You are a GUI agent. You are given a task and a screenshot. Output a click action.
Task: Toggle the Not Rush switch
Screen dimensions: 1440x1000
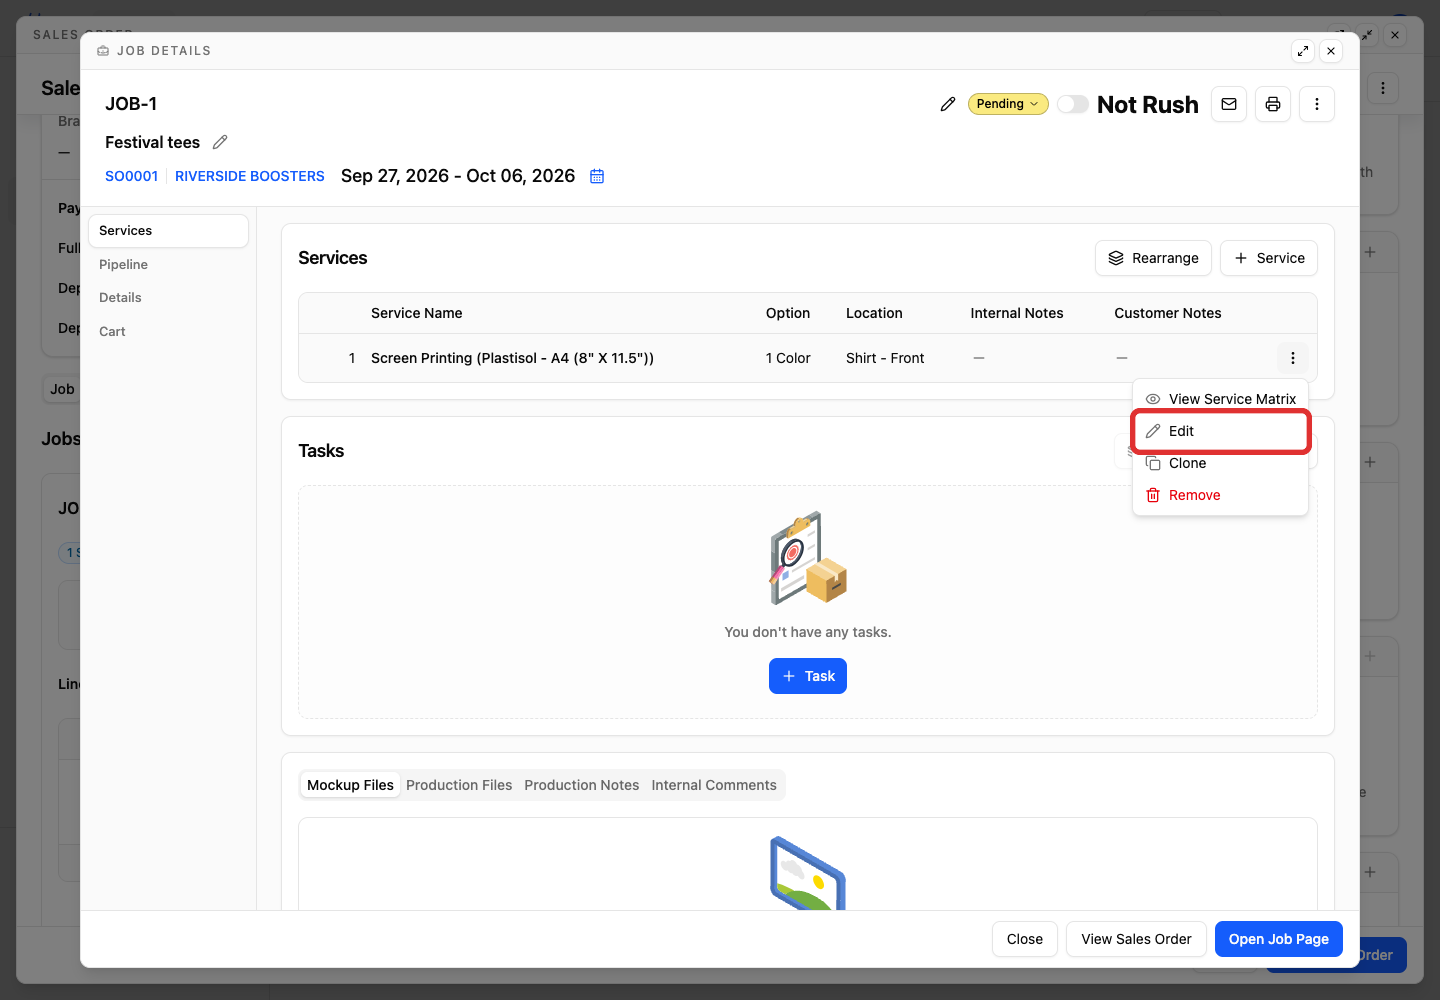click(x=1073, y=104)
